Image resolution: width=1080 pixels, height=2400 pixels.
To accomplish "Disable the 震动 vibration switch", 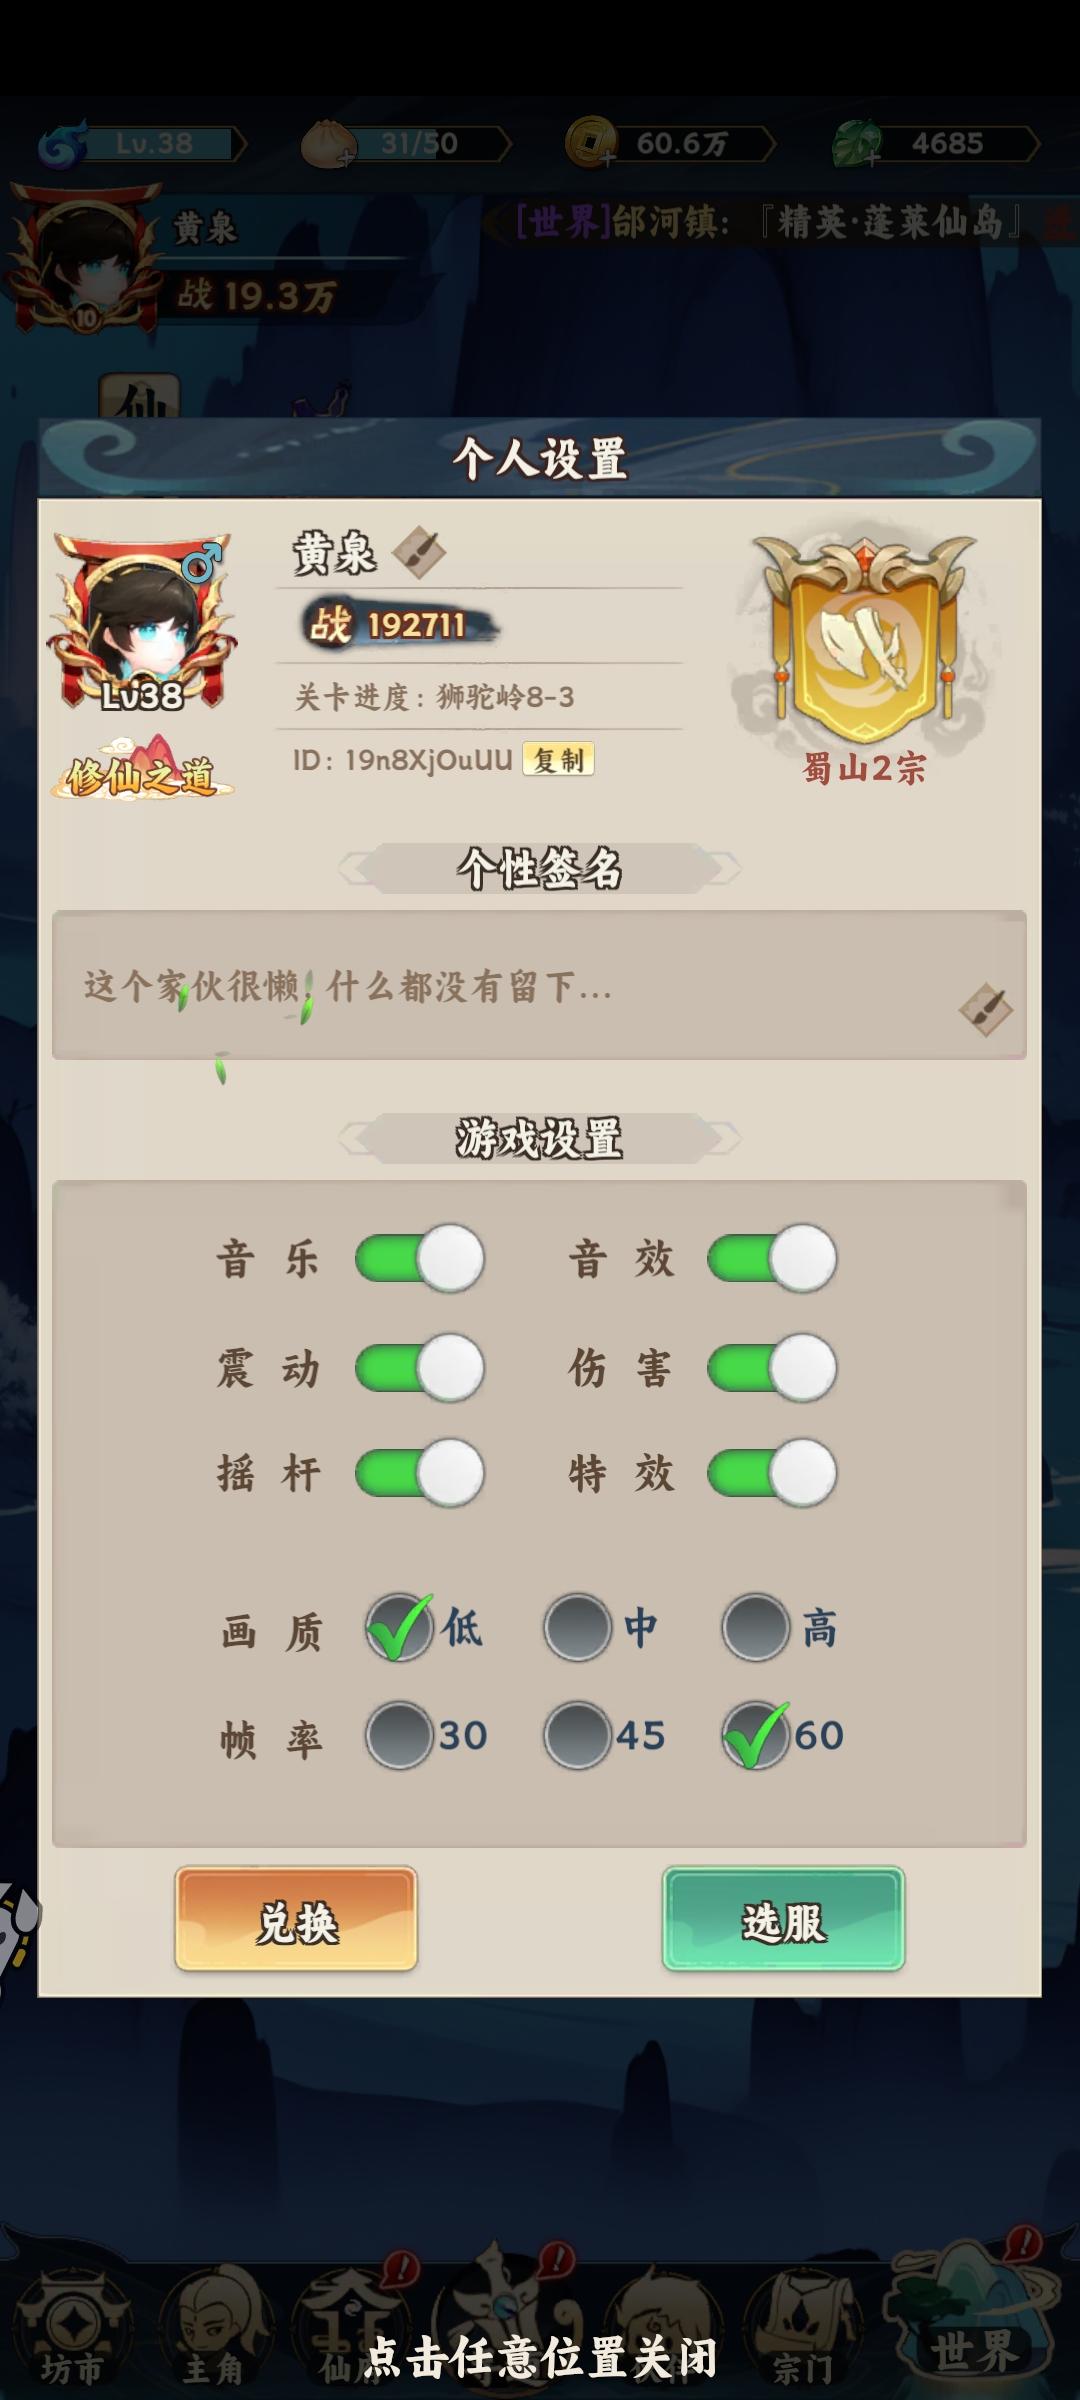I will pyautogui.click(x=420, y=1368).
